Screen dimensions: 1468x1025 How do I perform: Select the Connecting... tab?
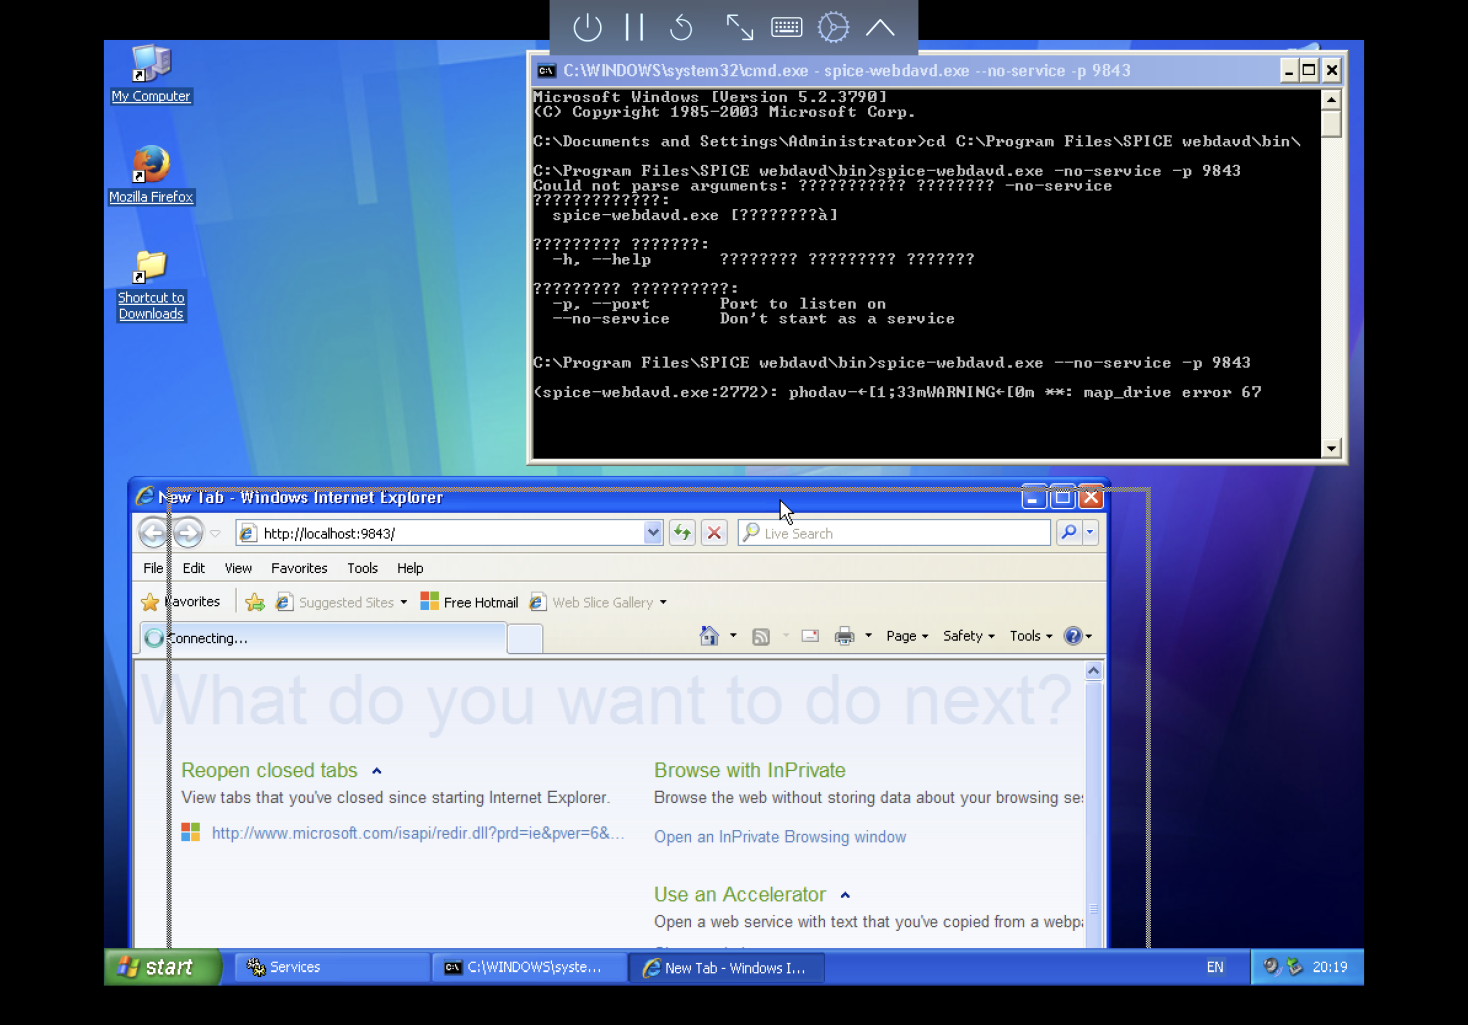pyautogui.click(x=323, y=638)
